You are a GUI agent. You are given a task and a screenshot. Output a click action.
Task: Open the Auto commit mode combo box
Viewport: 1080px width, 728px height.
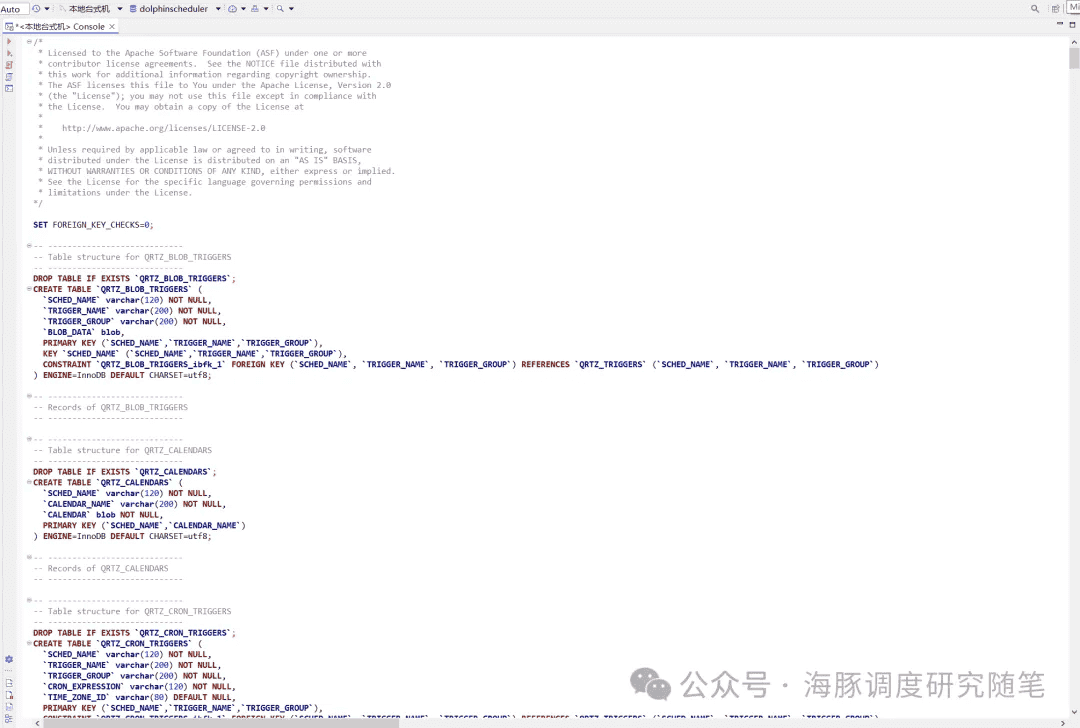[x=12, y=9]
